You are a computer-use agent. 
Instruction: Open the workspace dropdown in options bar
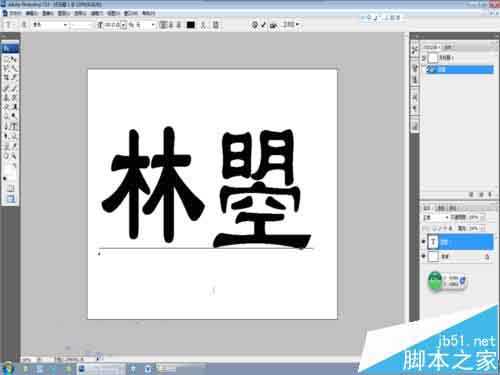(291, 24)
